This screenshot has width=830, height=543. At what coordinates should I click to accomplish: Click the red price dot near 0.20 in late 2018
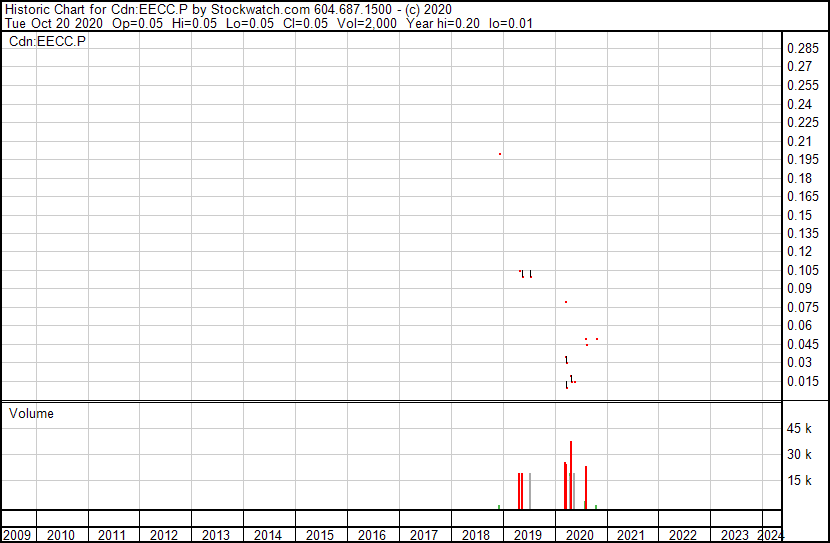(x=500, y=154)
